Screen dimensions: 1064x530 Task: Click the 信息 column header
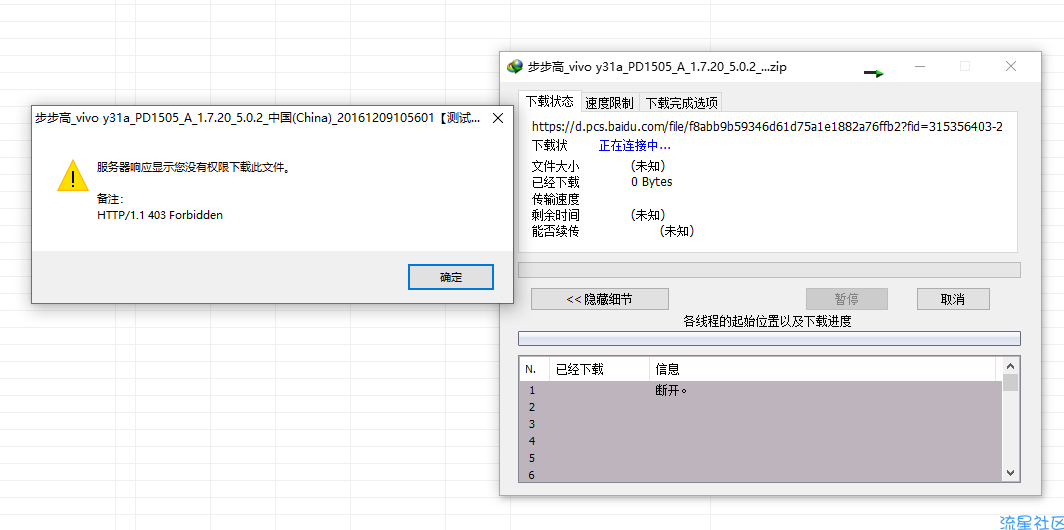click(667, 369)
